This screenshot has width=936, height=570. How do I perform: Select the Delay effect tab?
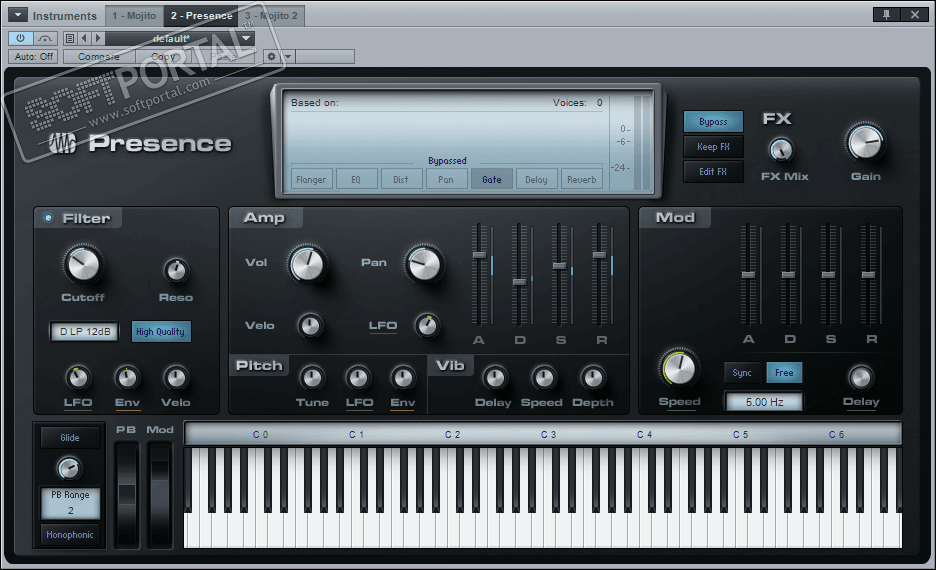pyautogui.click(x=536, y=180)
